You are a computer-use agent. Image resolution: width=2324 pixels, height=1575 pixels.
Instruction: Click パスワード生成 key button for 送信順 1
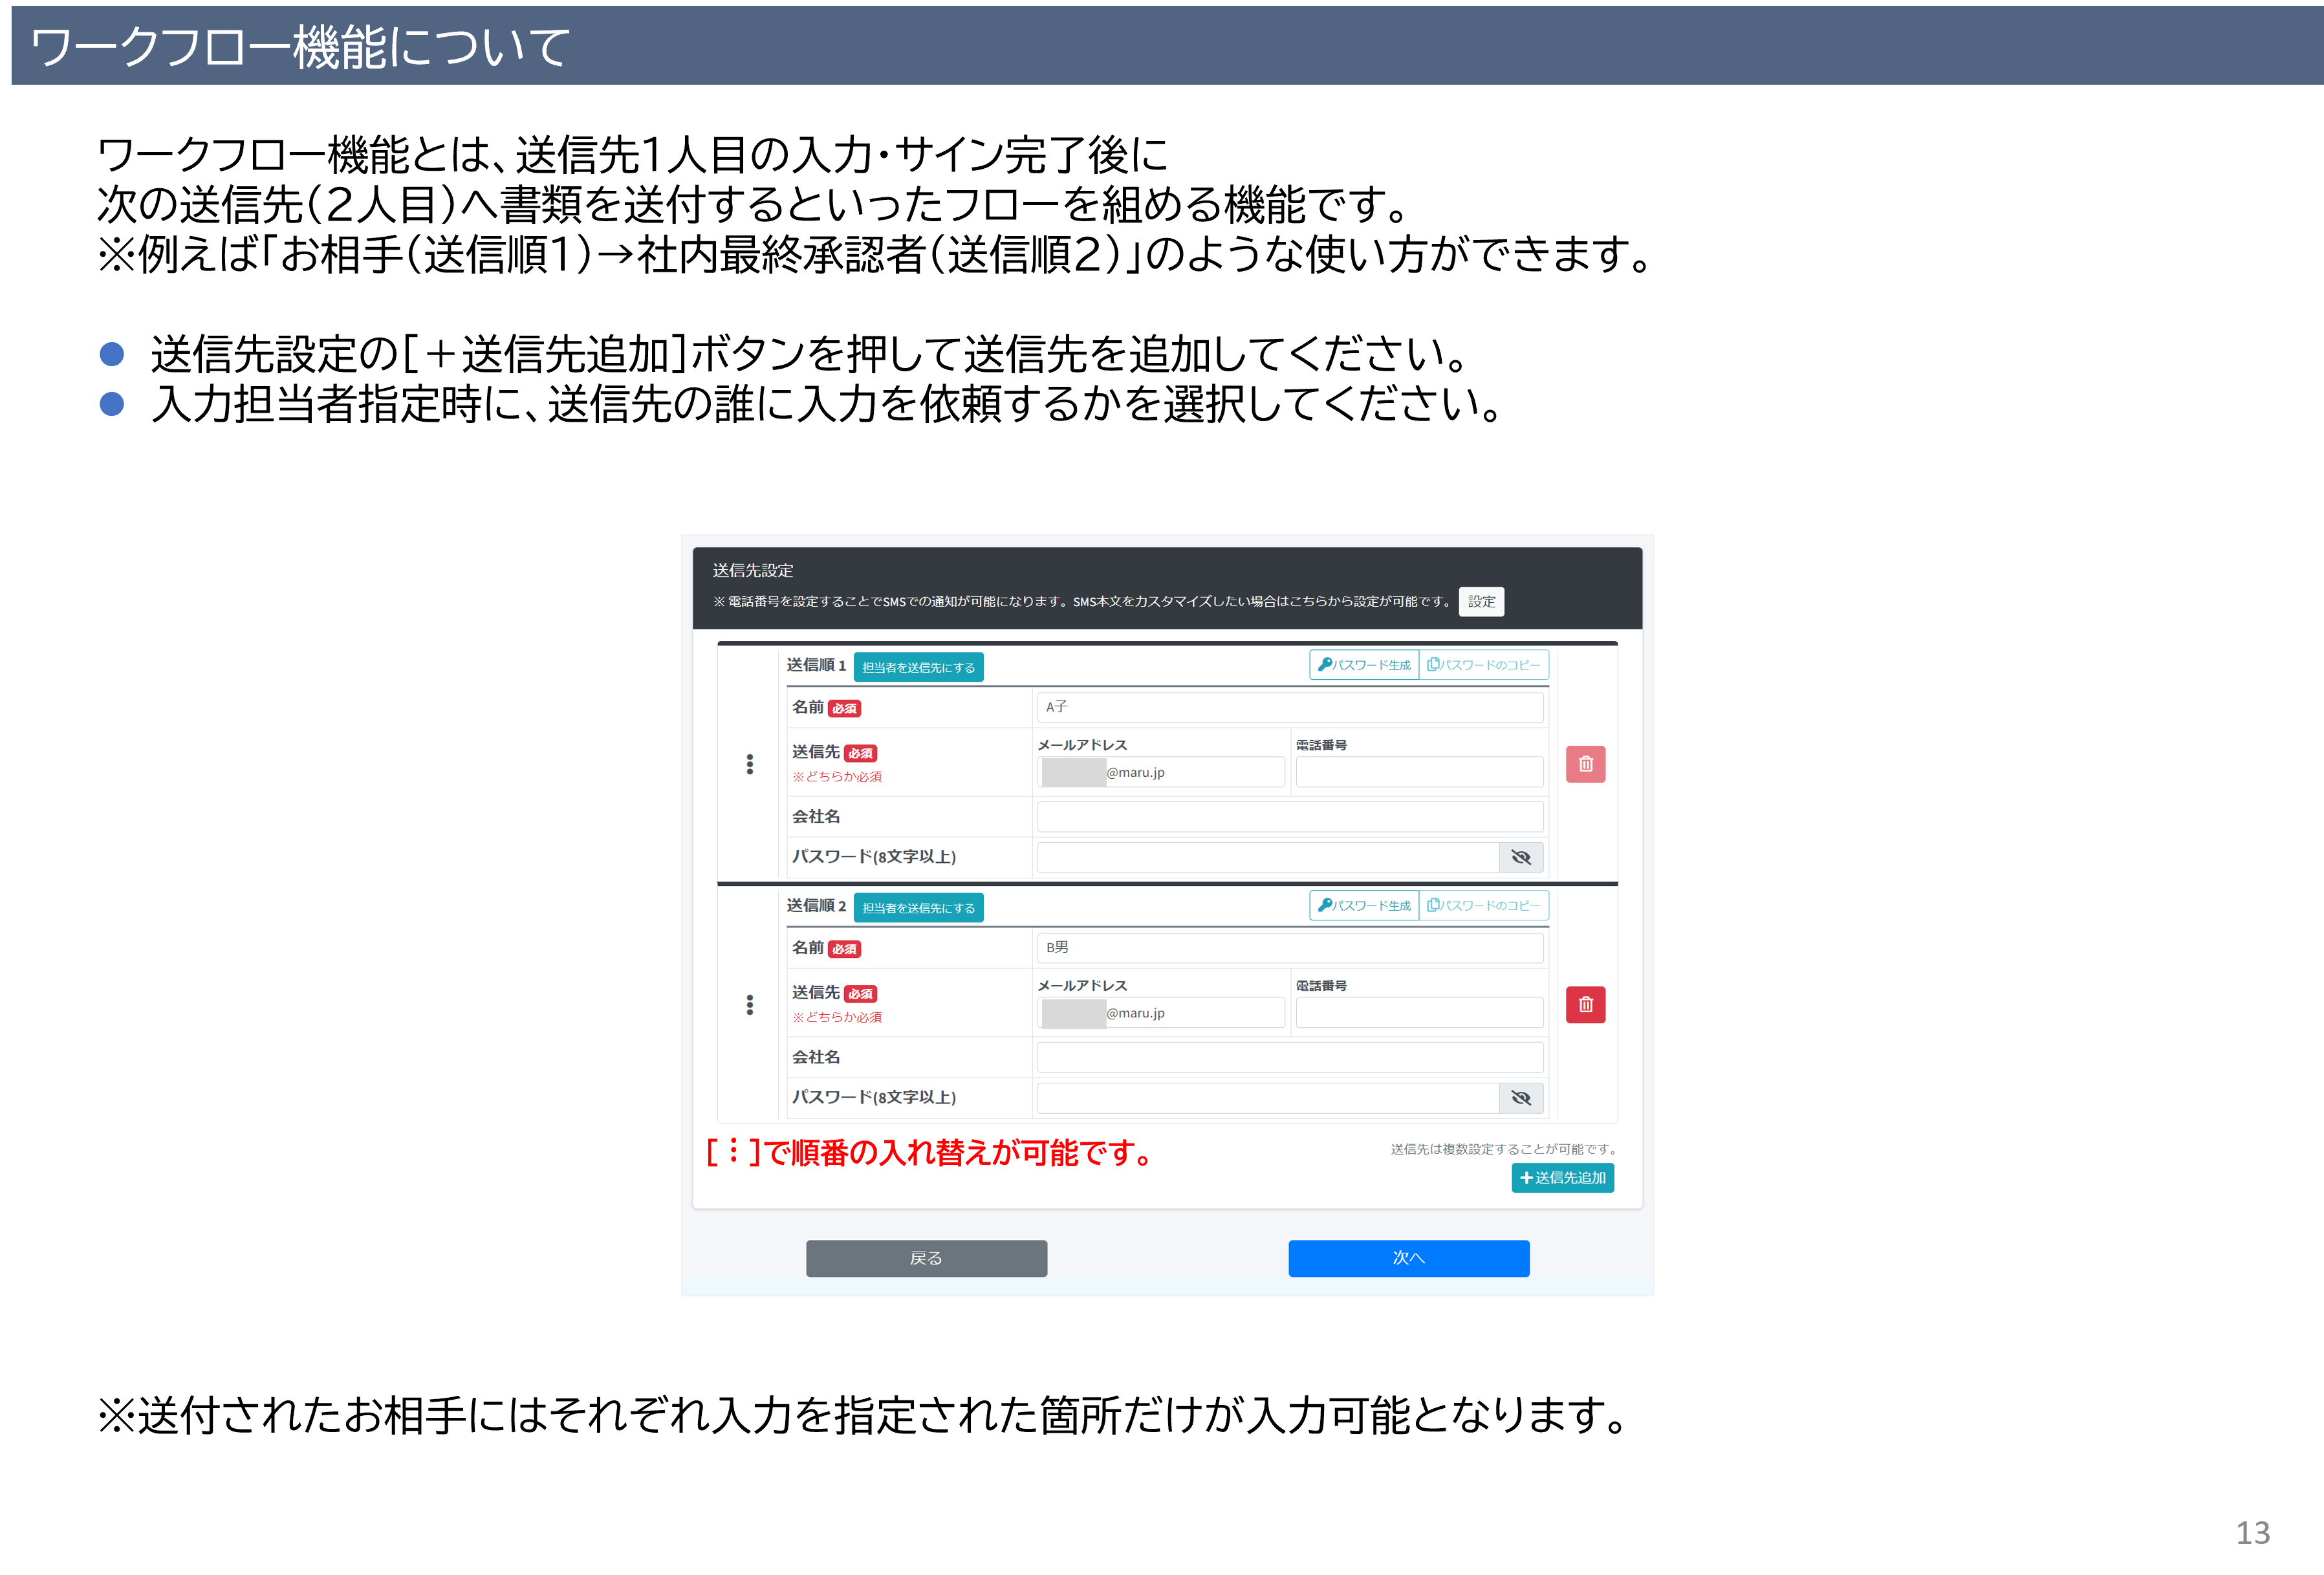(x=1364, y=665)
